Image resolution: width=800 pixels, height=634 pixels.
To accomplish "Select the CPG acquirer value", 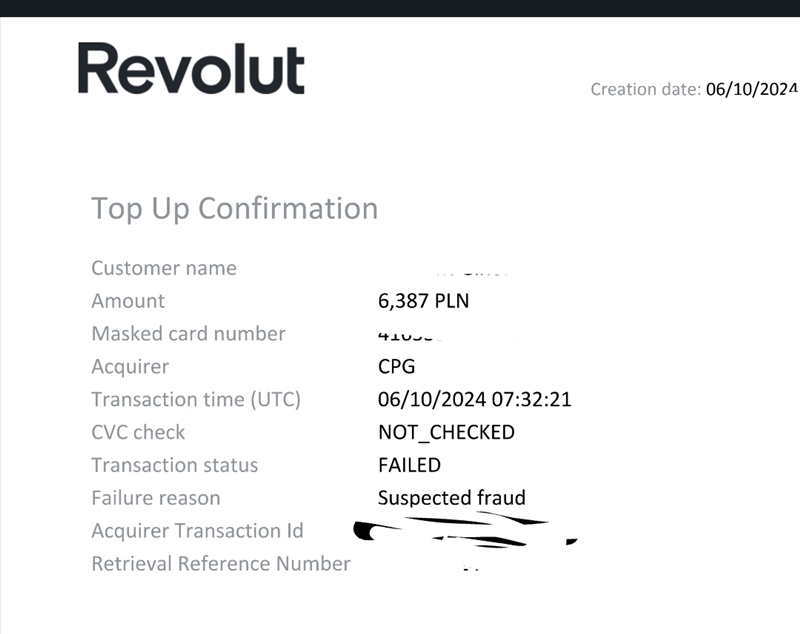I will (x=396, y=367).
